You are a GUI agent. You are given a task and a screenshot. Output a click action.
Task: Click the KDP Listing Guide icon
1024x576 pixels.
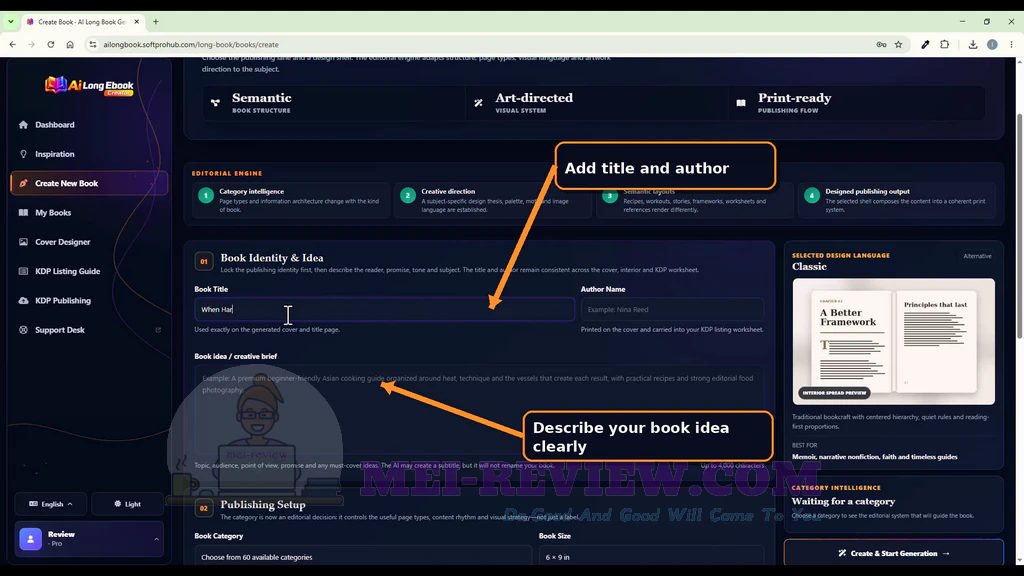(x=24, y=272)
